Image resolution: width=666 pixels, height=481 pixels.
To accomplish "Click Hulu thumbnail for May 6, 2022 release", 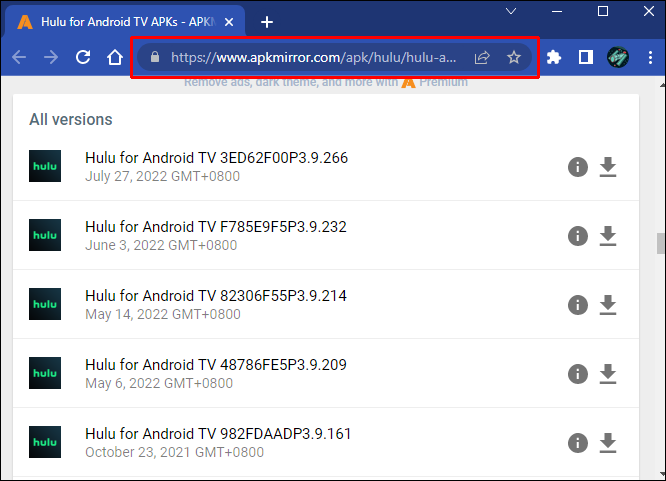I will [45, 373].
